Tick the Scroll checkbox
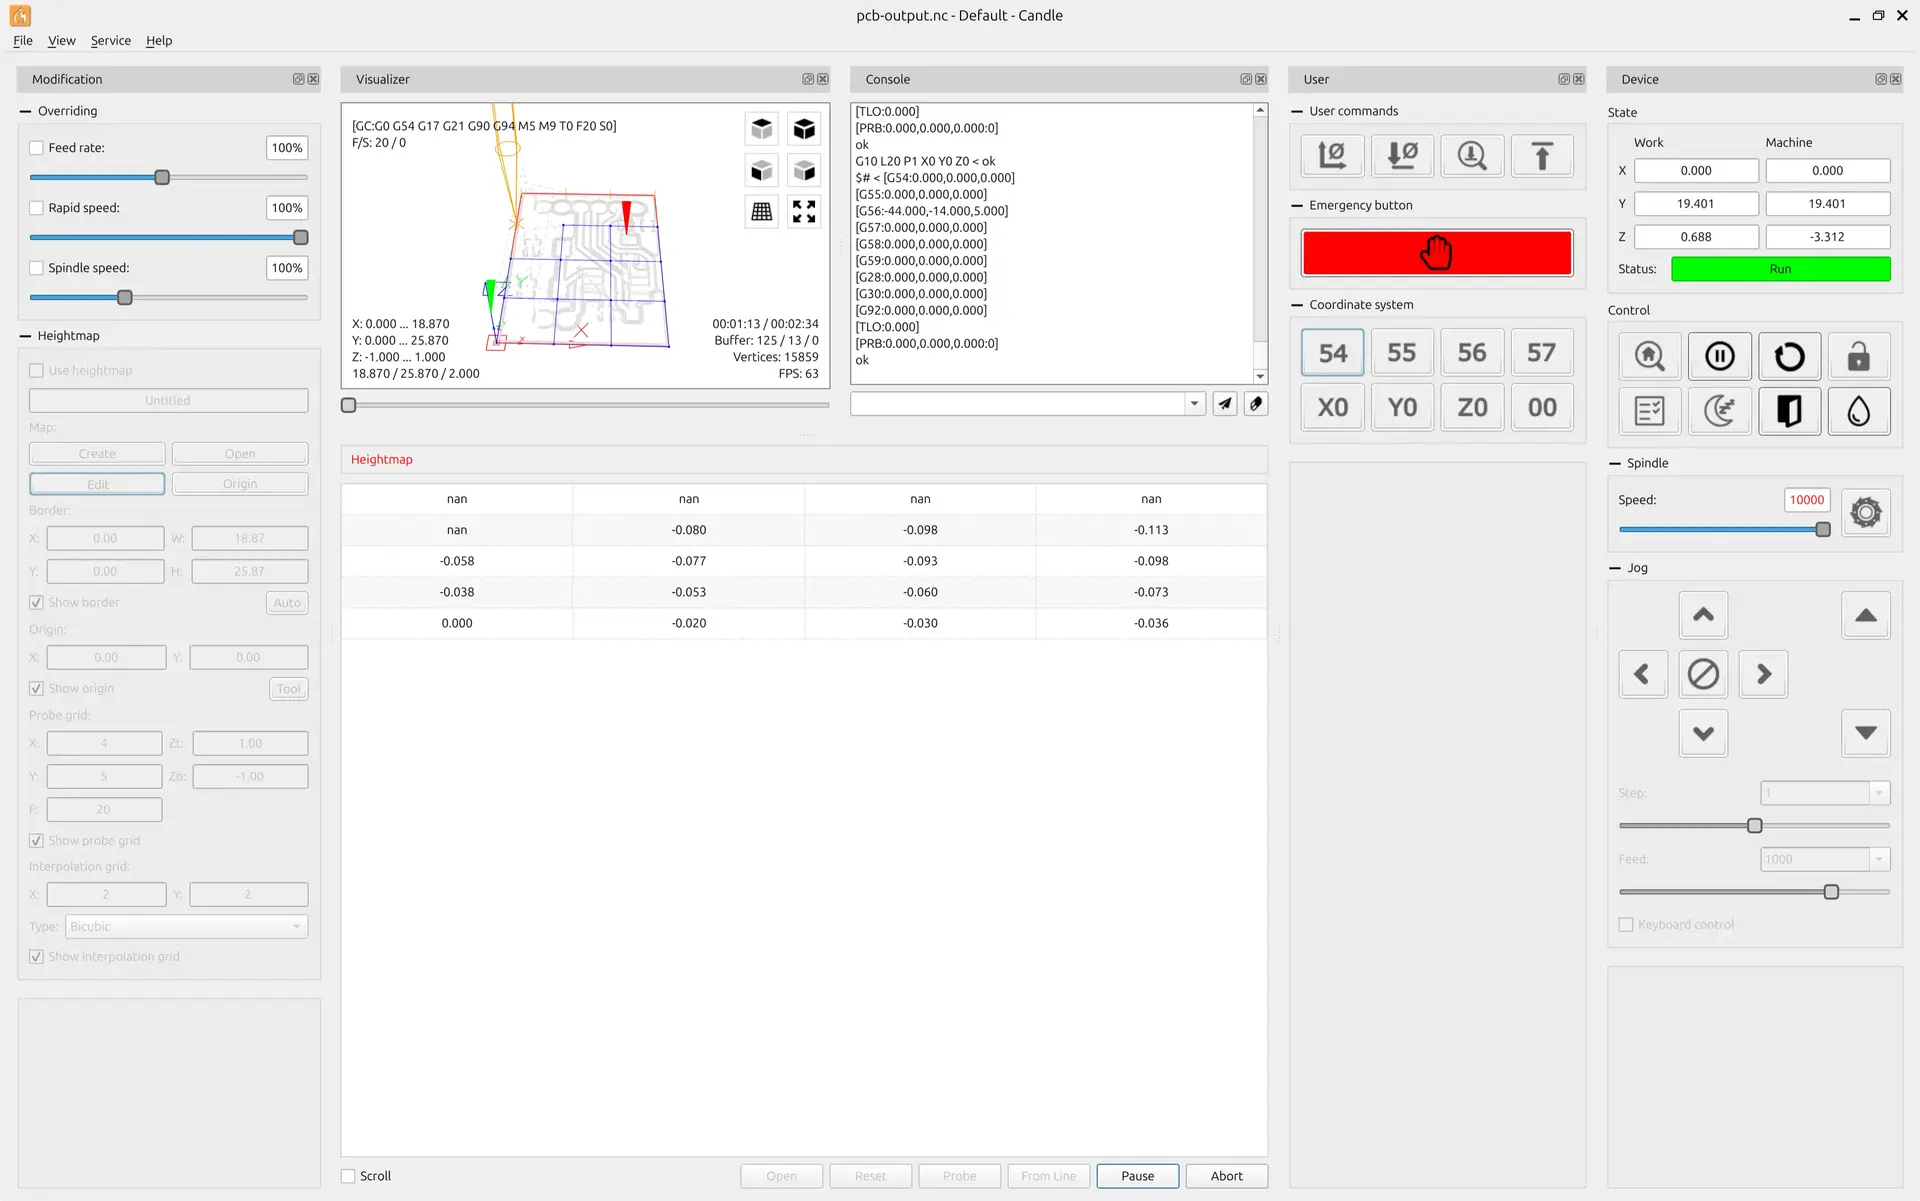The image size is (1920, 1201). click(x=348, y=1176)
